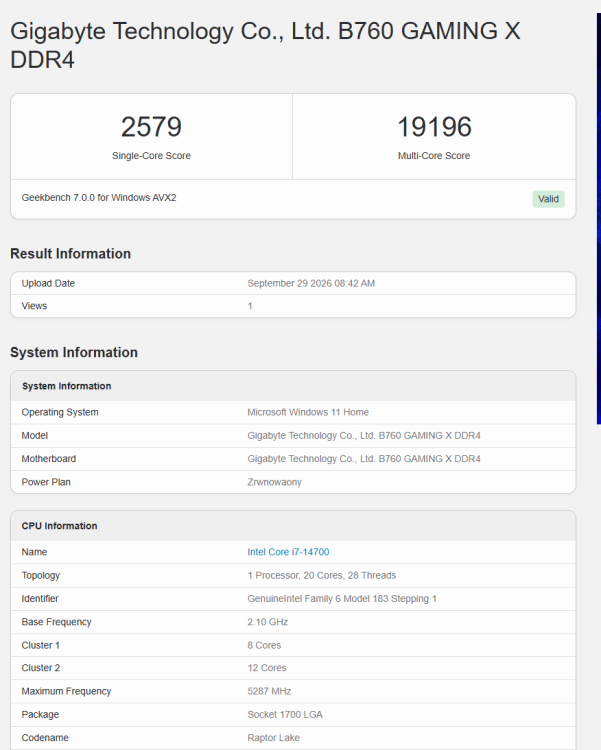Select the Raptor Lake codename value

[x=273, y=738]
